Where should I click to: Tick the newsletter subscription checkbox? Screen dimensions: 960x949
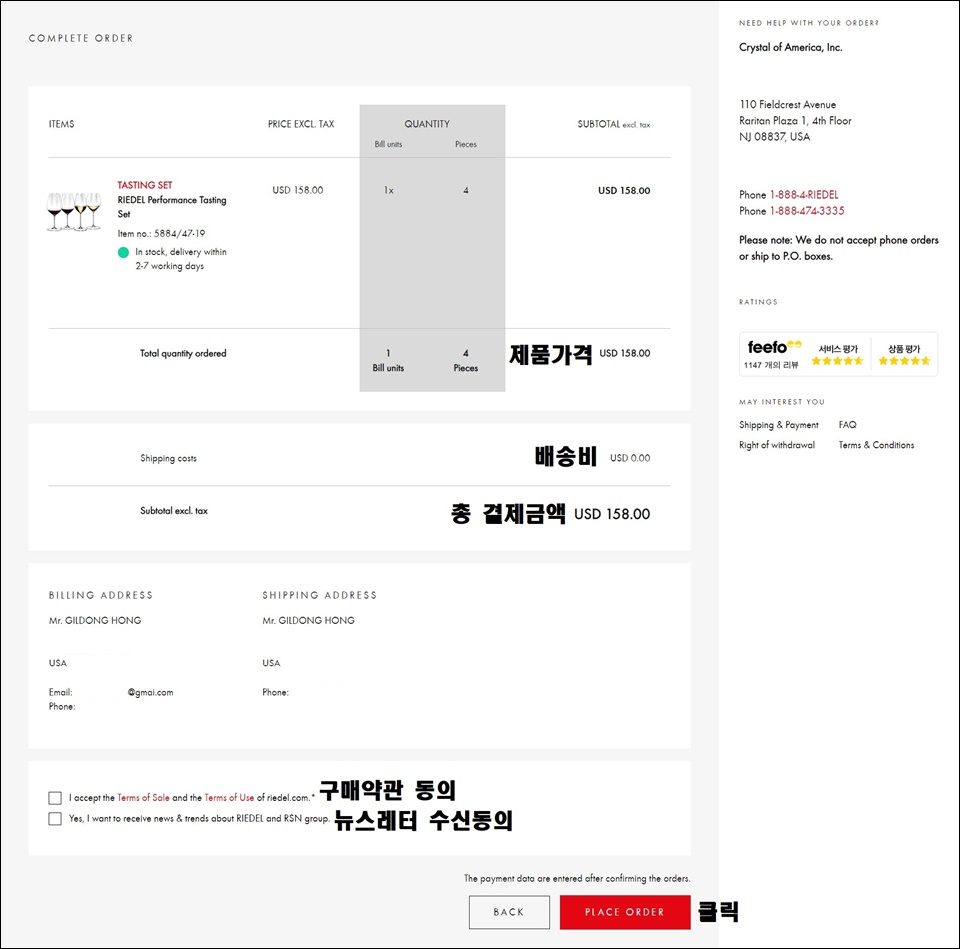point(55,819)
